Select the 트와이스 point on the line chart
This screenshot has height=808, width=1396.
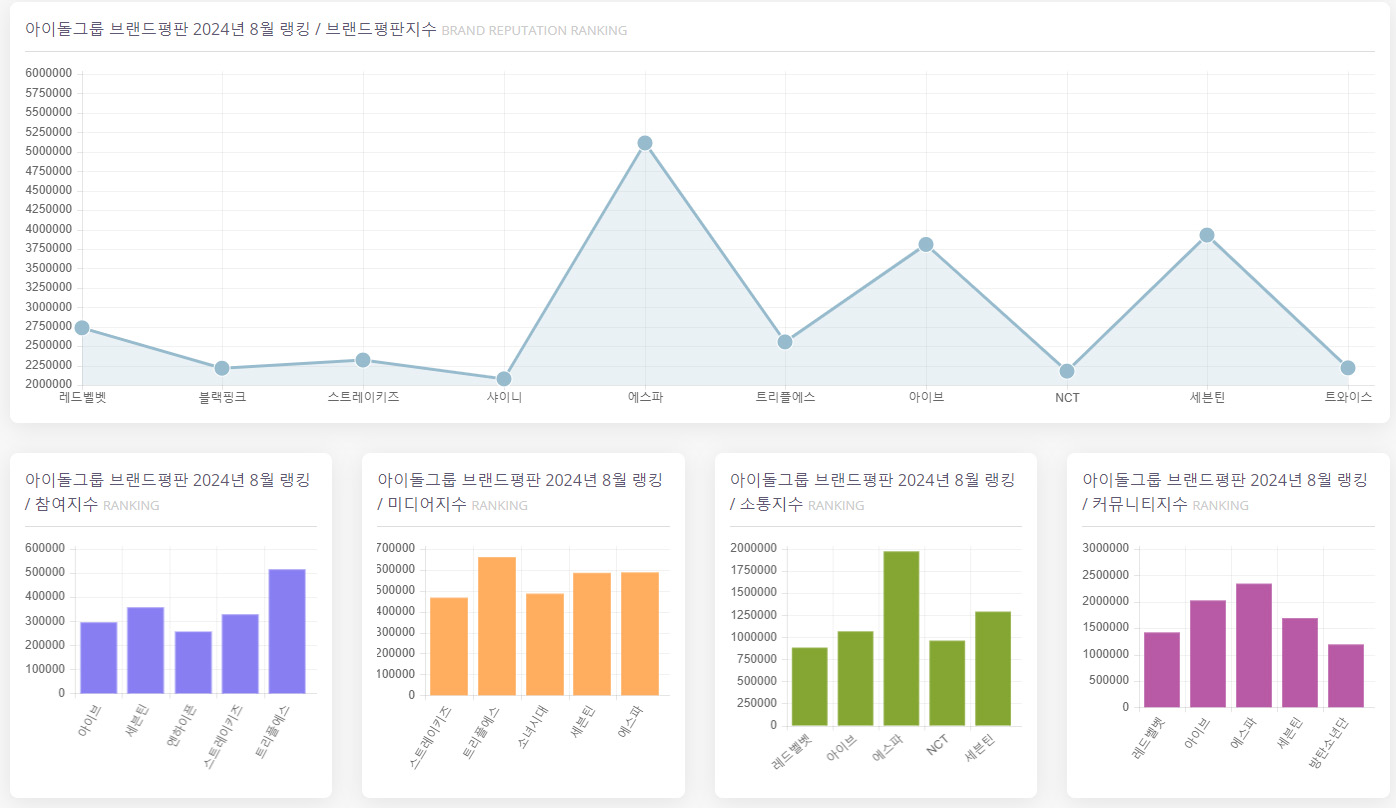tap(1348, 368)
